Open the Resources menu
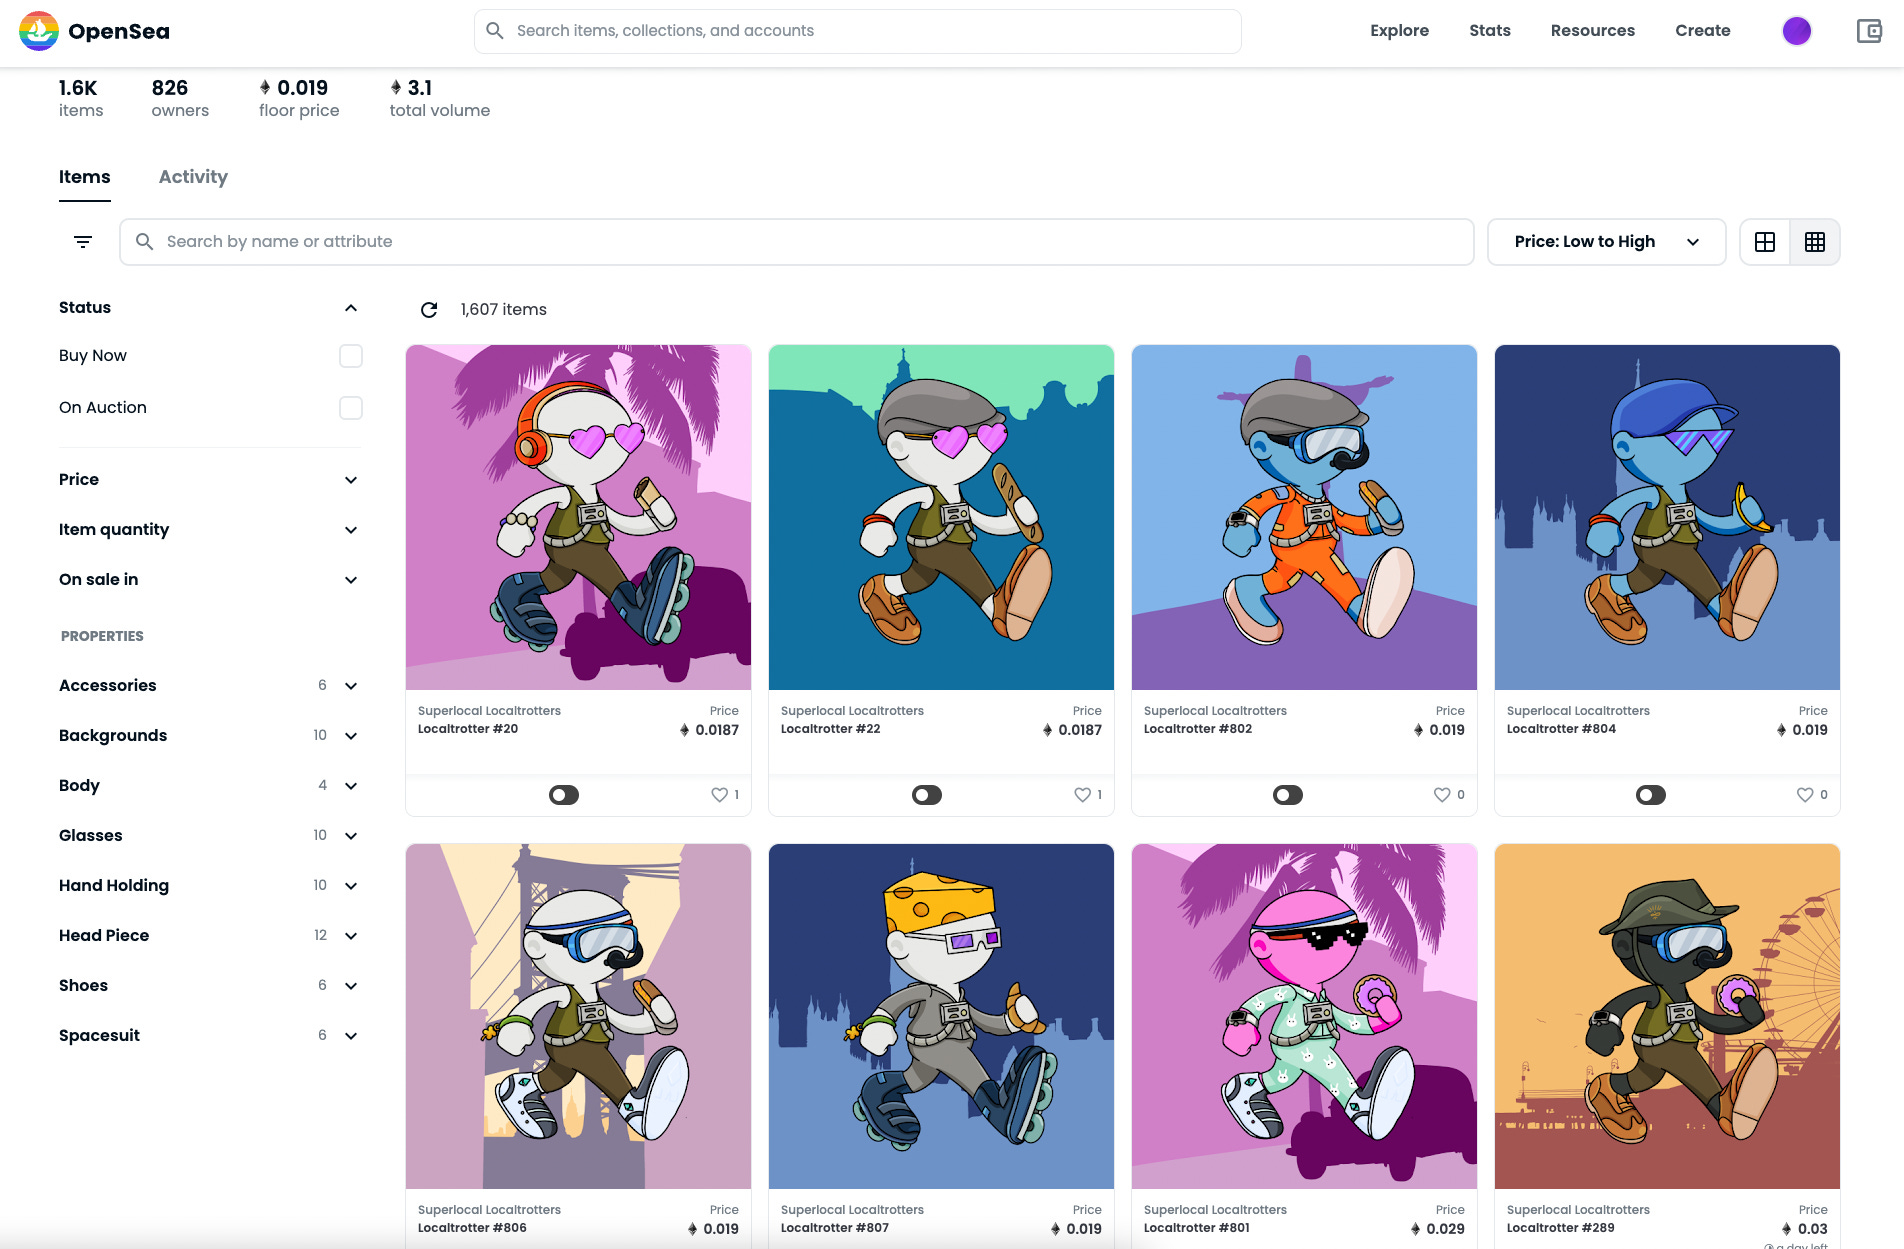The height and width of the screenshot is (1249, 1904). pos(1592,31)
